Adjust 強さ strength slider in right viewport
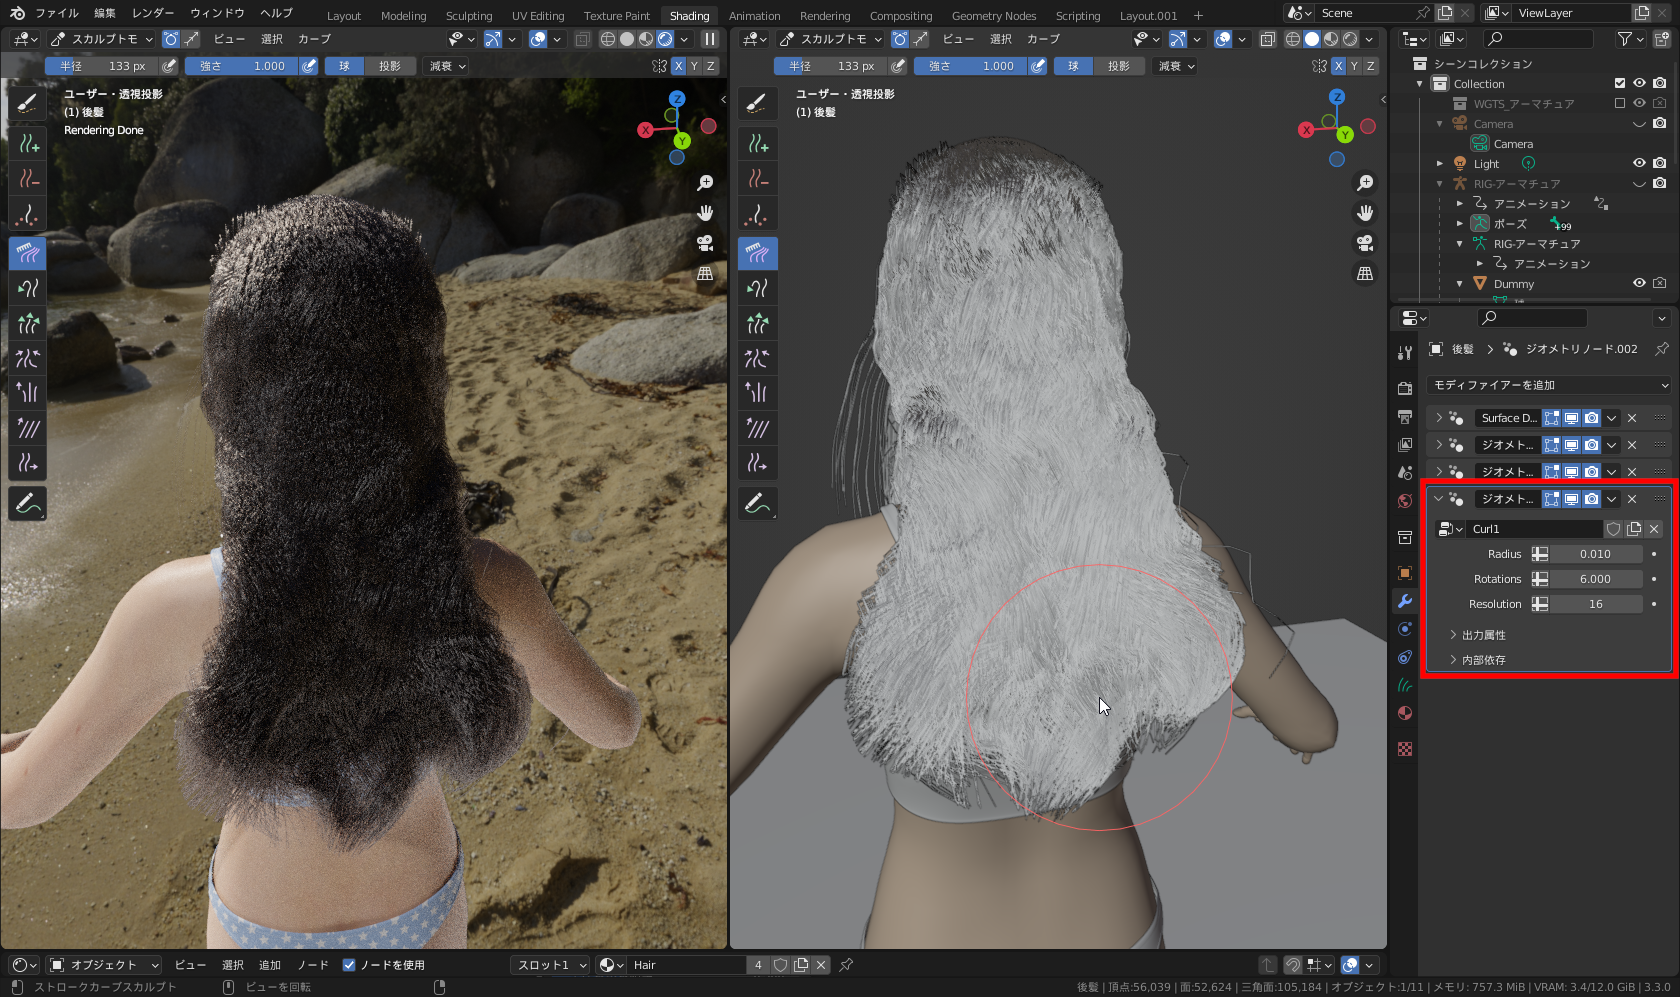Viewport: 1680px width, 997px height. click(970, 66)
